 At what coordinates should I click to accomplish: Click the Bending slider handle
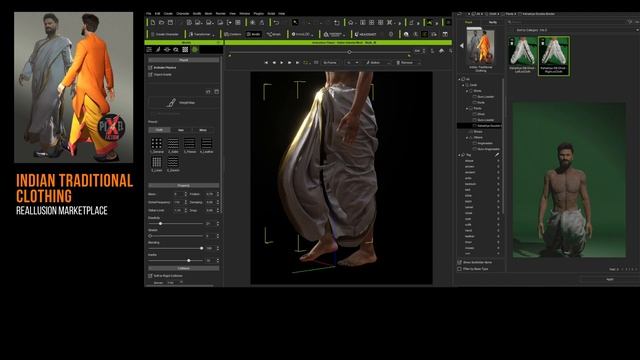202,248
